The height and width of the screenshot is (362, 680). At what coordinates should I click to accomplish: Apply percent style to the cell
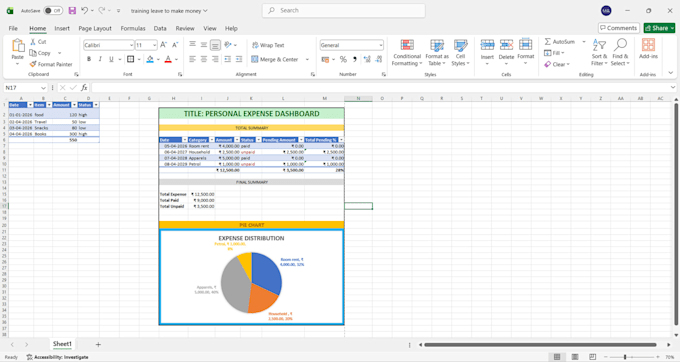coord(343,59)
